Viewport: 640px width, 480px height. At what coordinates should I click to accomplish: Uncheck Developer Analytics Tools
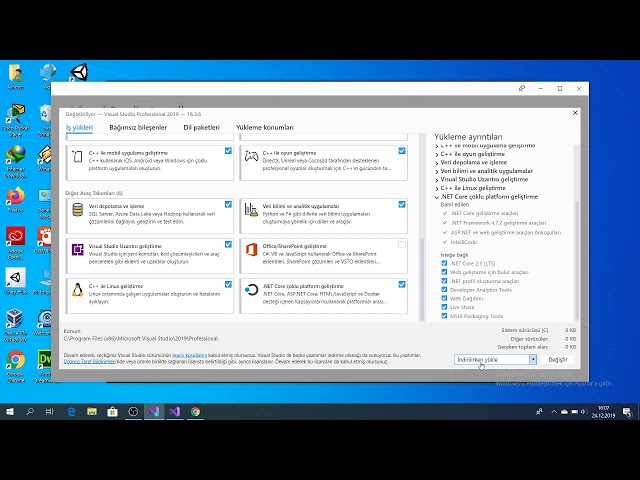click(x=444, y=289)
